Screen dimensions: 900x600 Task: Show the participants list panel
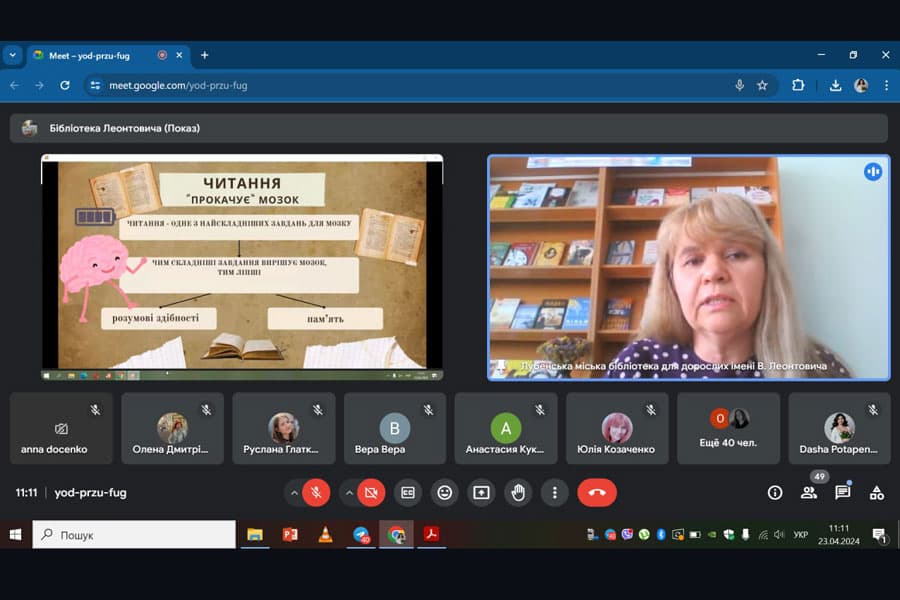809,492
